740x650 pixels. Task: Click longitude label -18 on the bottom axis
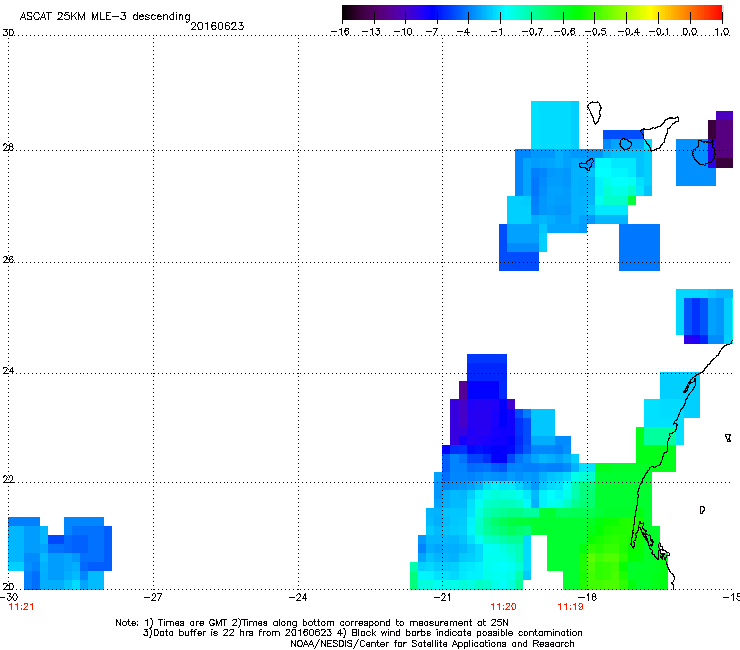[x=587, y=597]
